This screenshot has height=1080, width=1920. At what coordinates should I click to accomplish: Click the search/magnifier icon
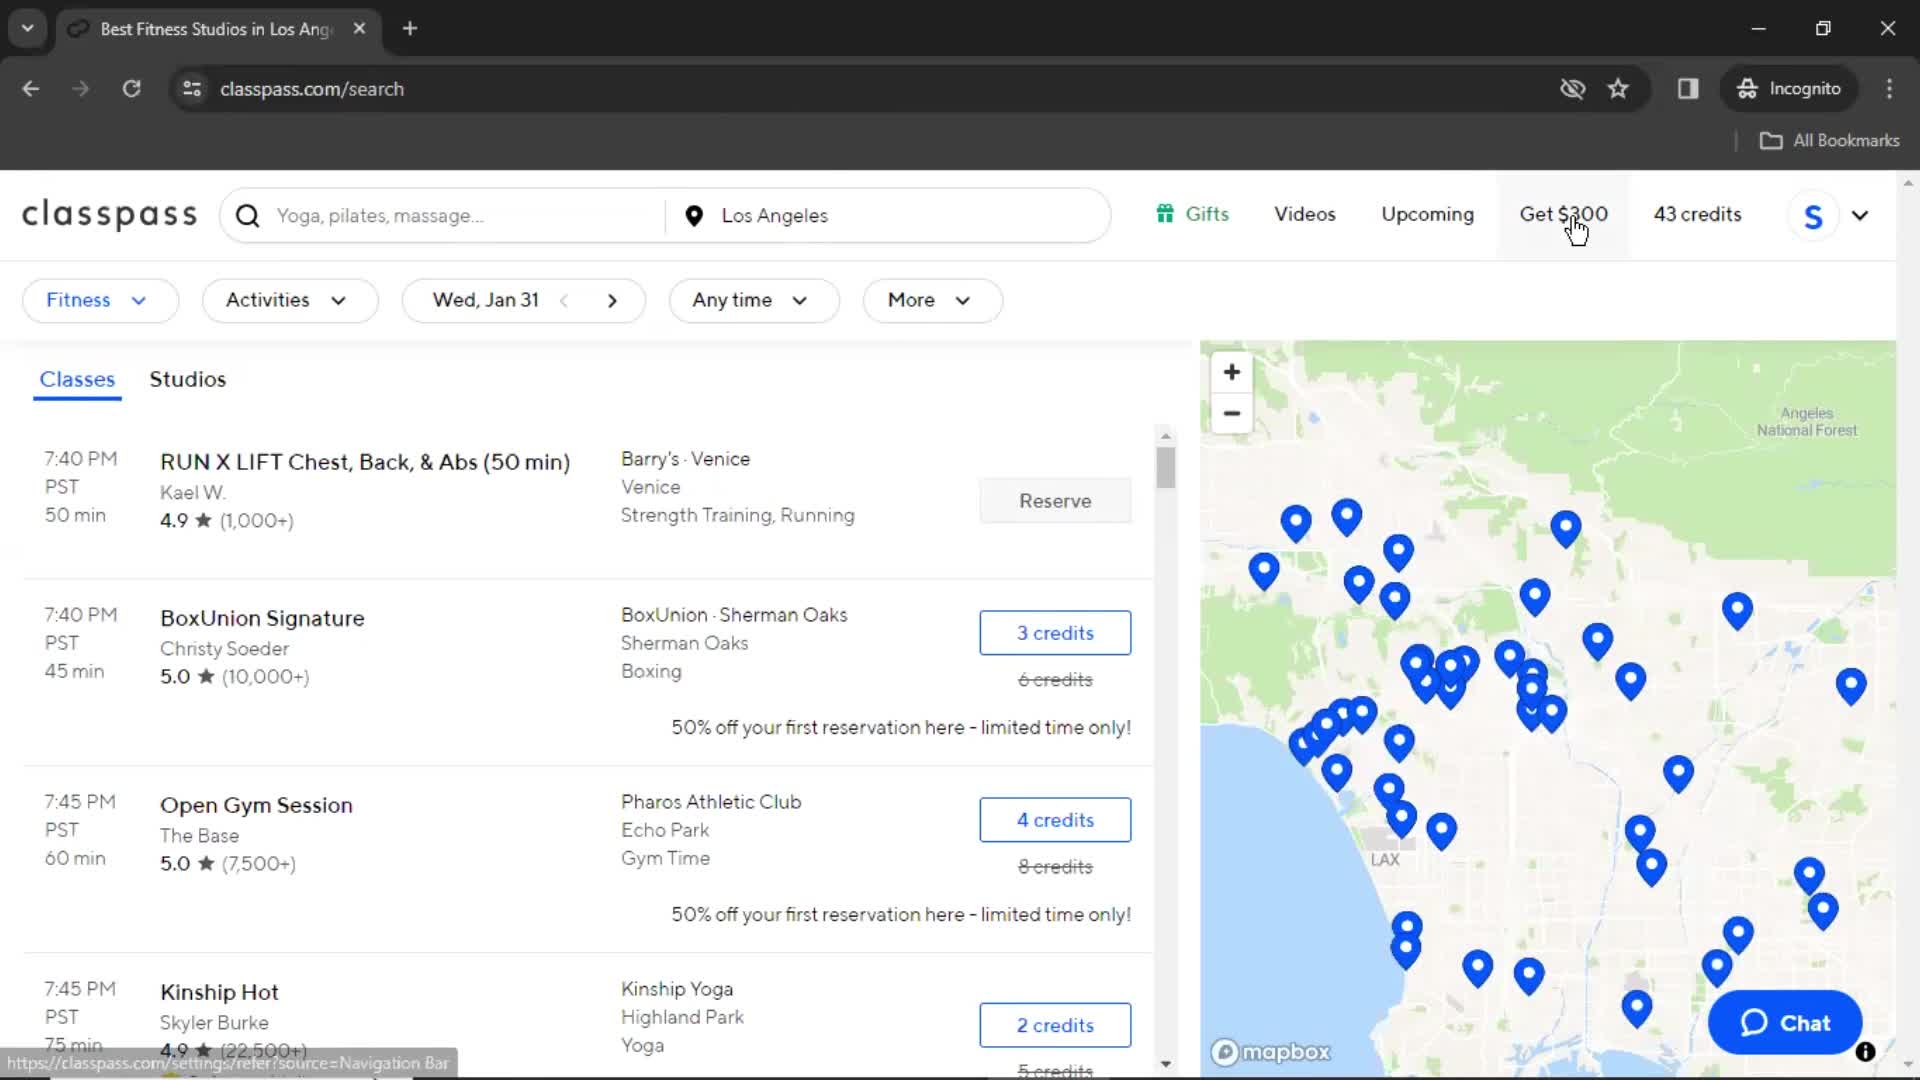pos(248,215)
